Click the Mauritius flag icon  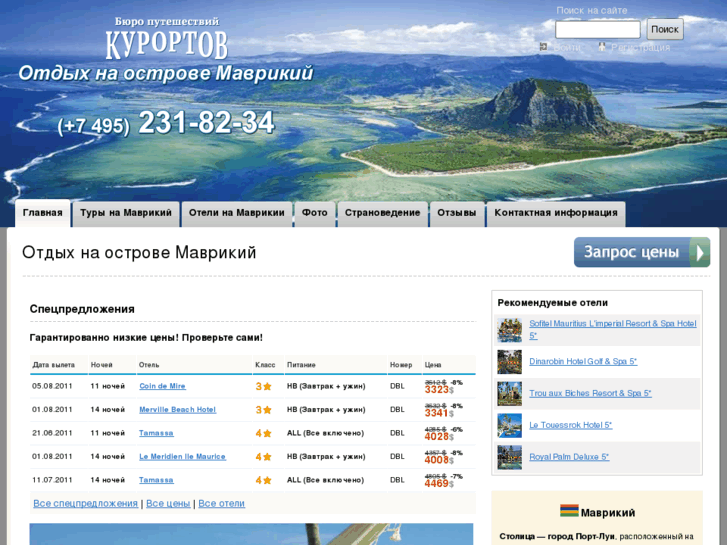pyautogui.click(x=569, y=511)
